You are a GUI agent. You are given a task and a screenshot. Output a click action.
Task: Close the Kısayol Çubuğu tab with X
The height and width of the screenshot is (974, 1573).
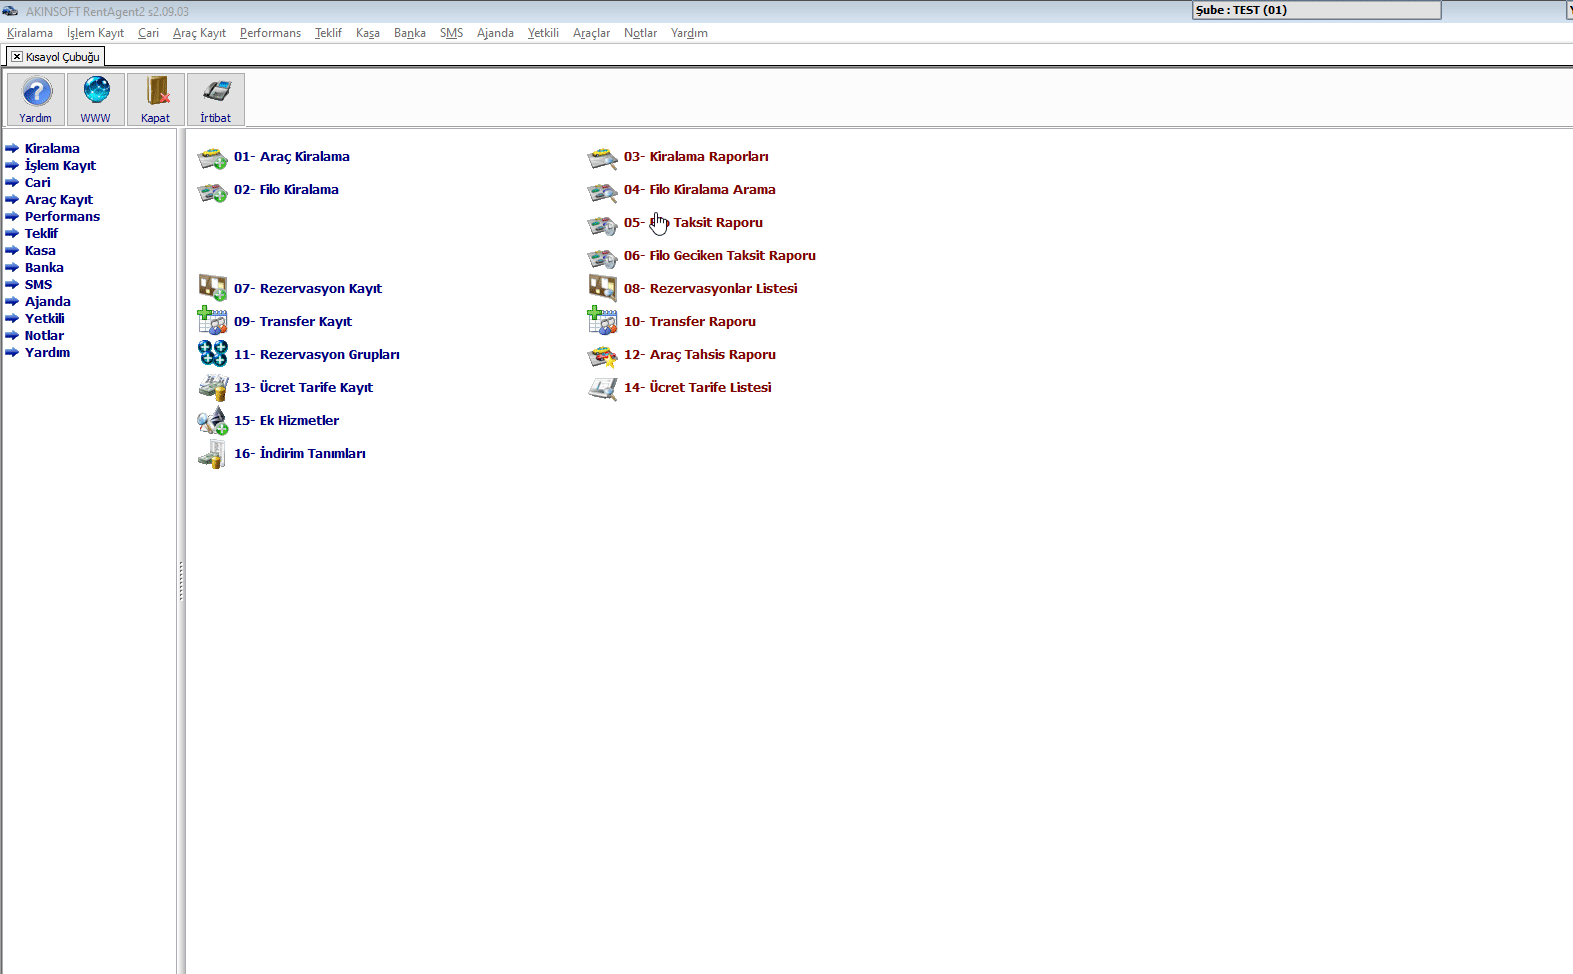coord(17,57)
